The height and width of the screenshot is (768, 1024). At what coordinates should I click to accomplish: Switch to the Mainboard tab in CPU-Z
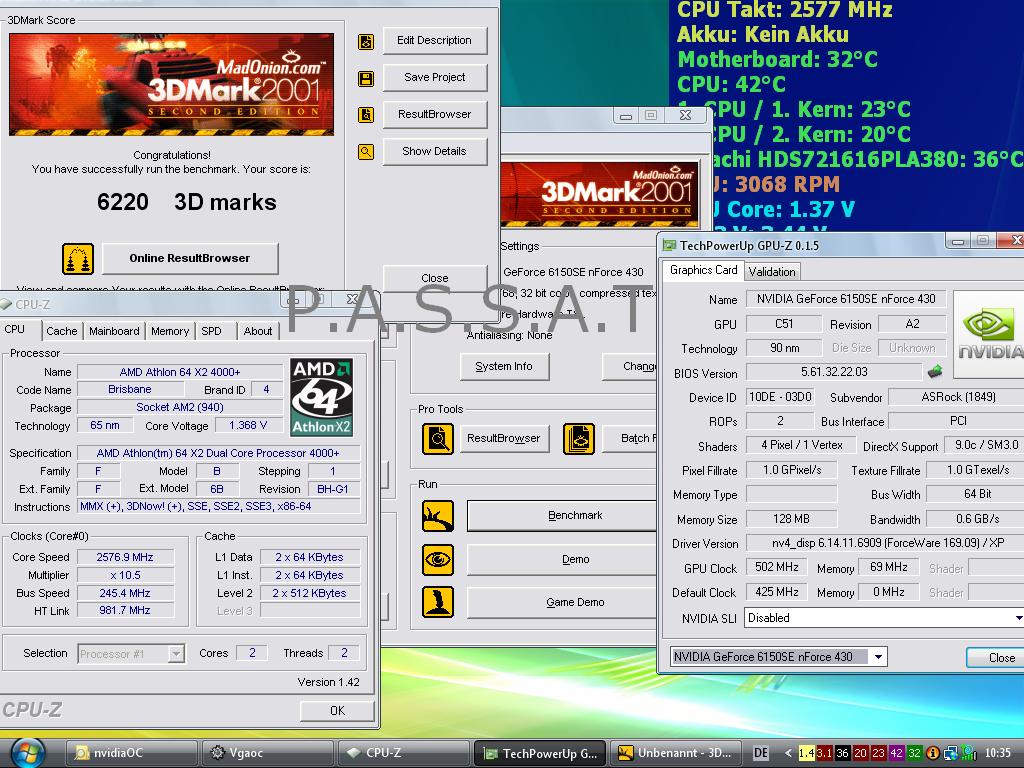114,331
